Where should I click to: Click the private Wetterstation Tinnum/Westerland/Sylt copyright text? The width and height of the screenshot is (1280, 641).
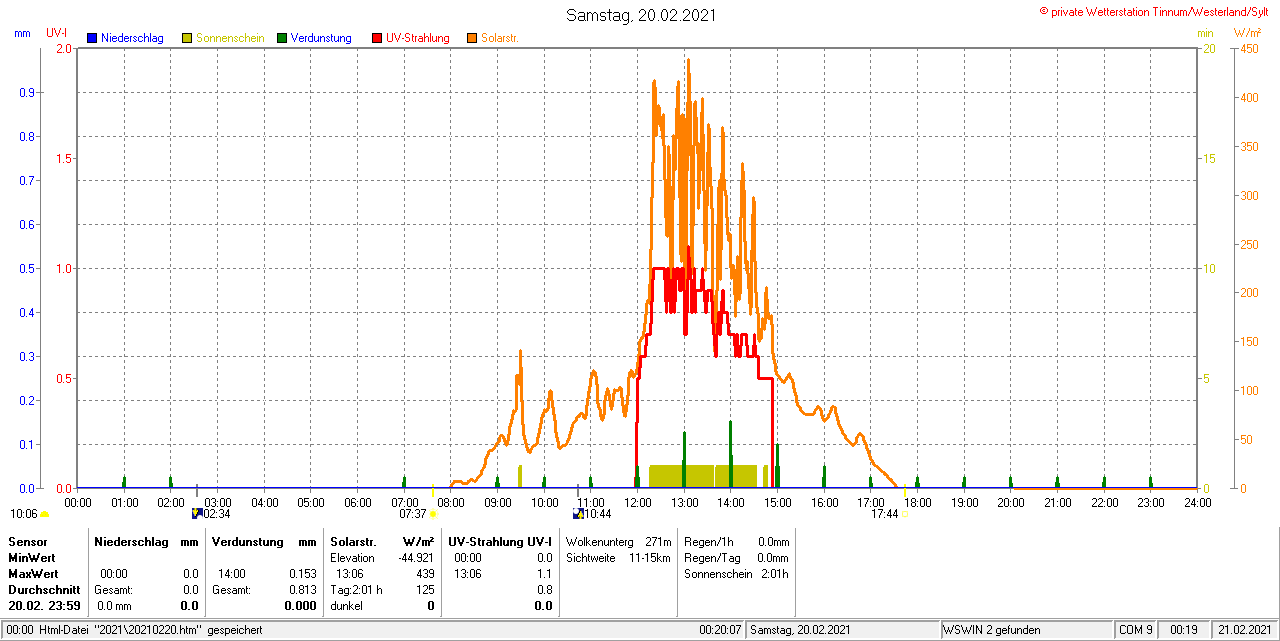click(1155, 11)
